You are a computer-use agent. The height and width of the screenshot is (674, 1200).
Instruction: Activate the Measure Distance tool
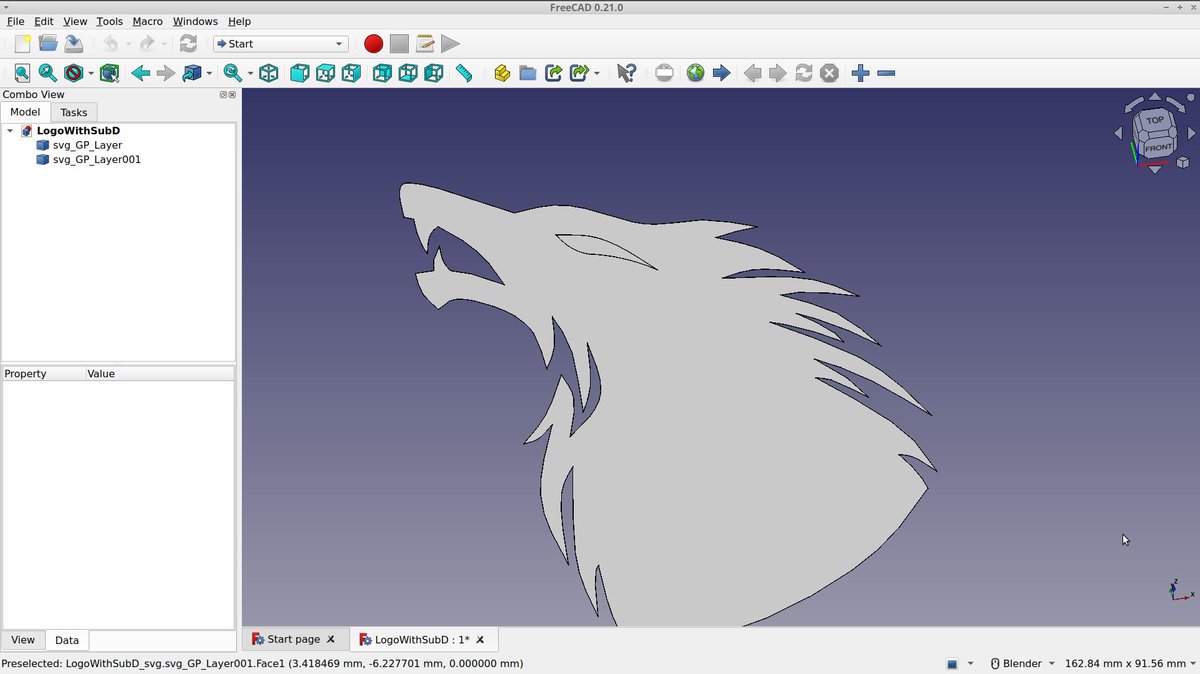pyautogui.click(x=464, y=72)
